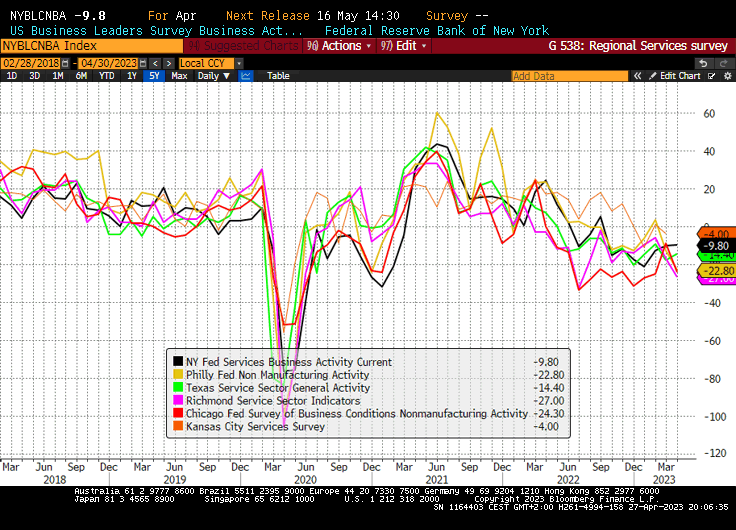Select the YTD range tab

pyautogui.click(x=107, y=76)
